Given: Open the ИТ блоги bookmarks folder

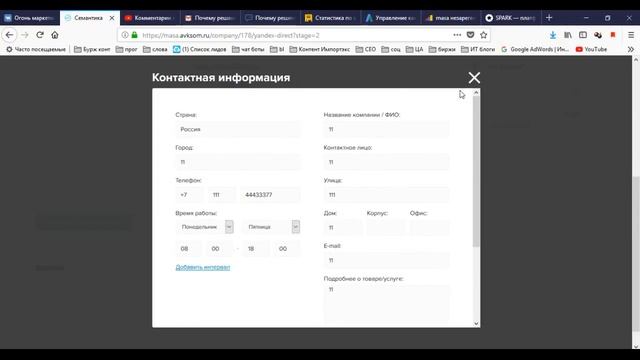Looking at the screenshot, I should click(478, 49).
